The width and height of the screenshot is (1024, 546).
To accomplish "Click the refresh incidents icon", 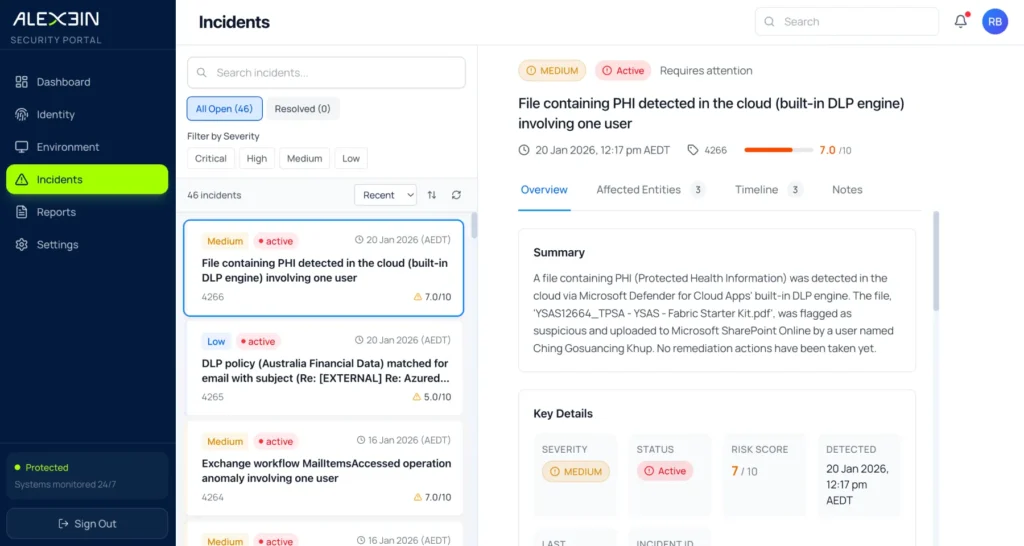I will 457,195.
